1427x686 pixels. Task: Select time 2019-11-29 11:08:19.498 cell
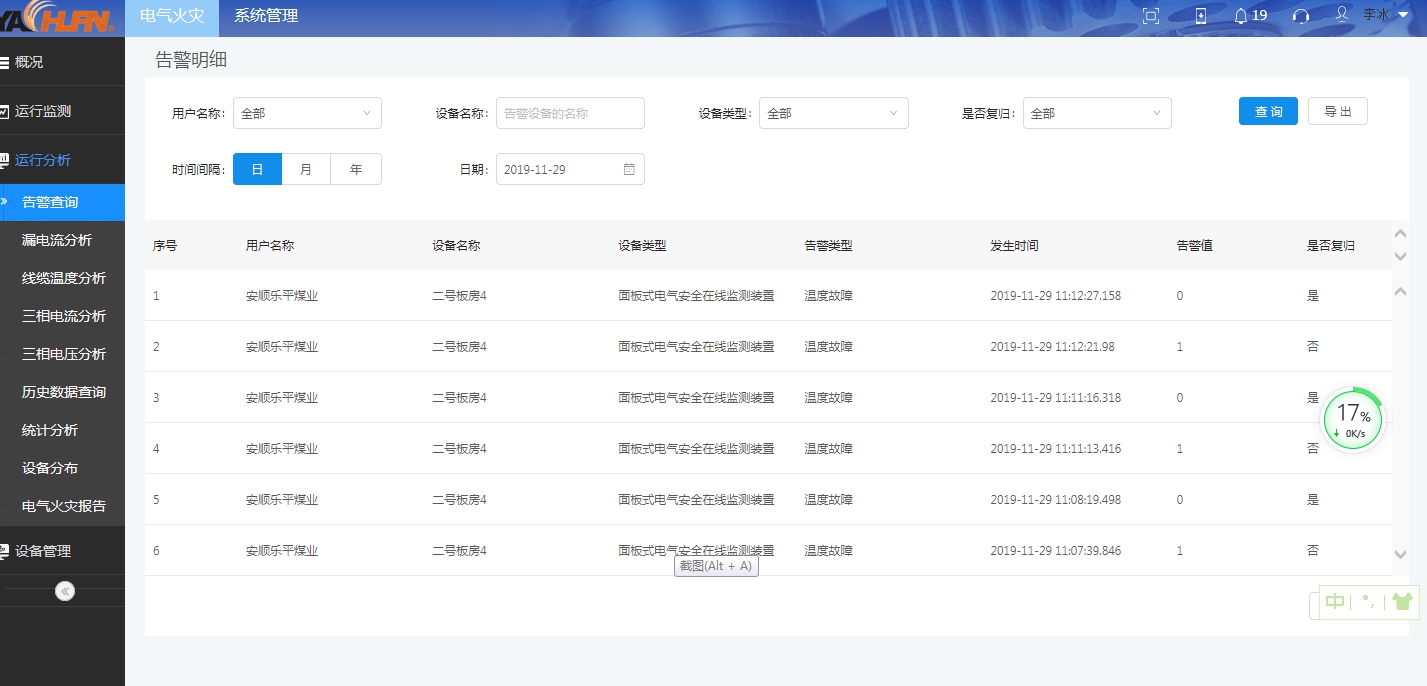click(1055, 499)
